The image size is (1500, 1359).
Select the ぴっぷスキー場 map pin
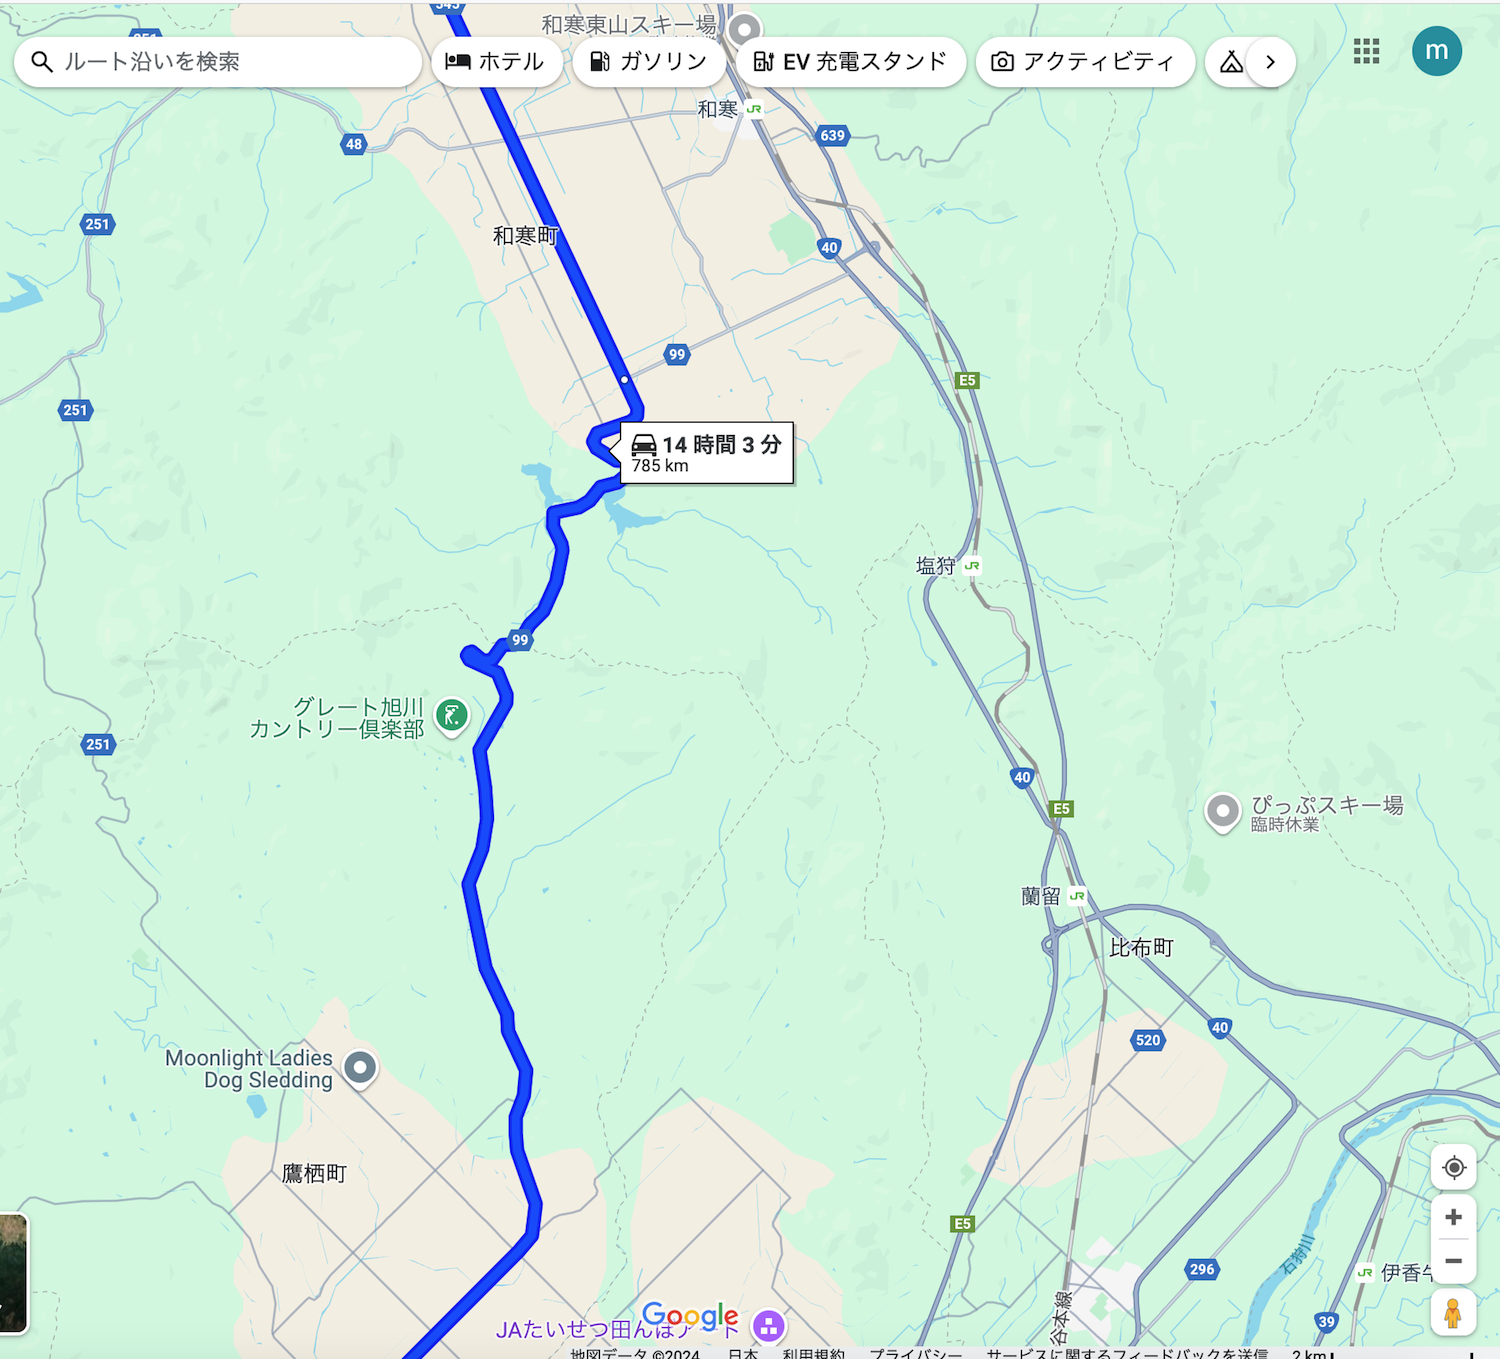1222,812
